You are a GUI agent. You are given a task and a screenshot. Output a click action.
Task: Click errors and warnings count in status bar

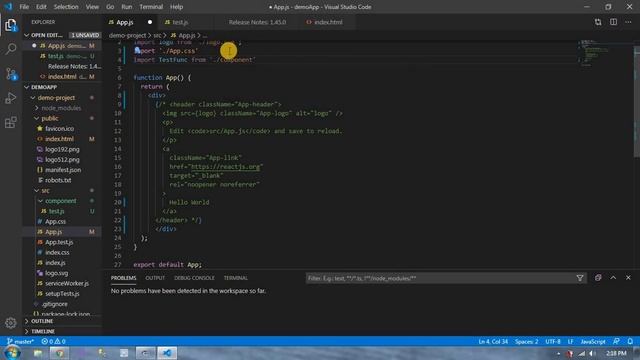(x=53, y=341)
